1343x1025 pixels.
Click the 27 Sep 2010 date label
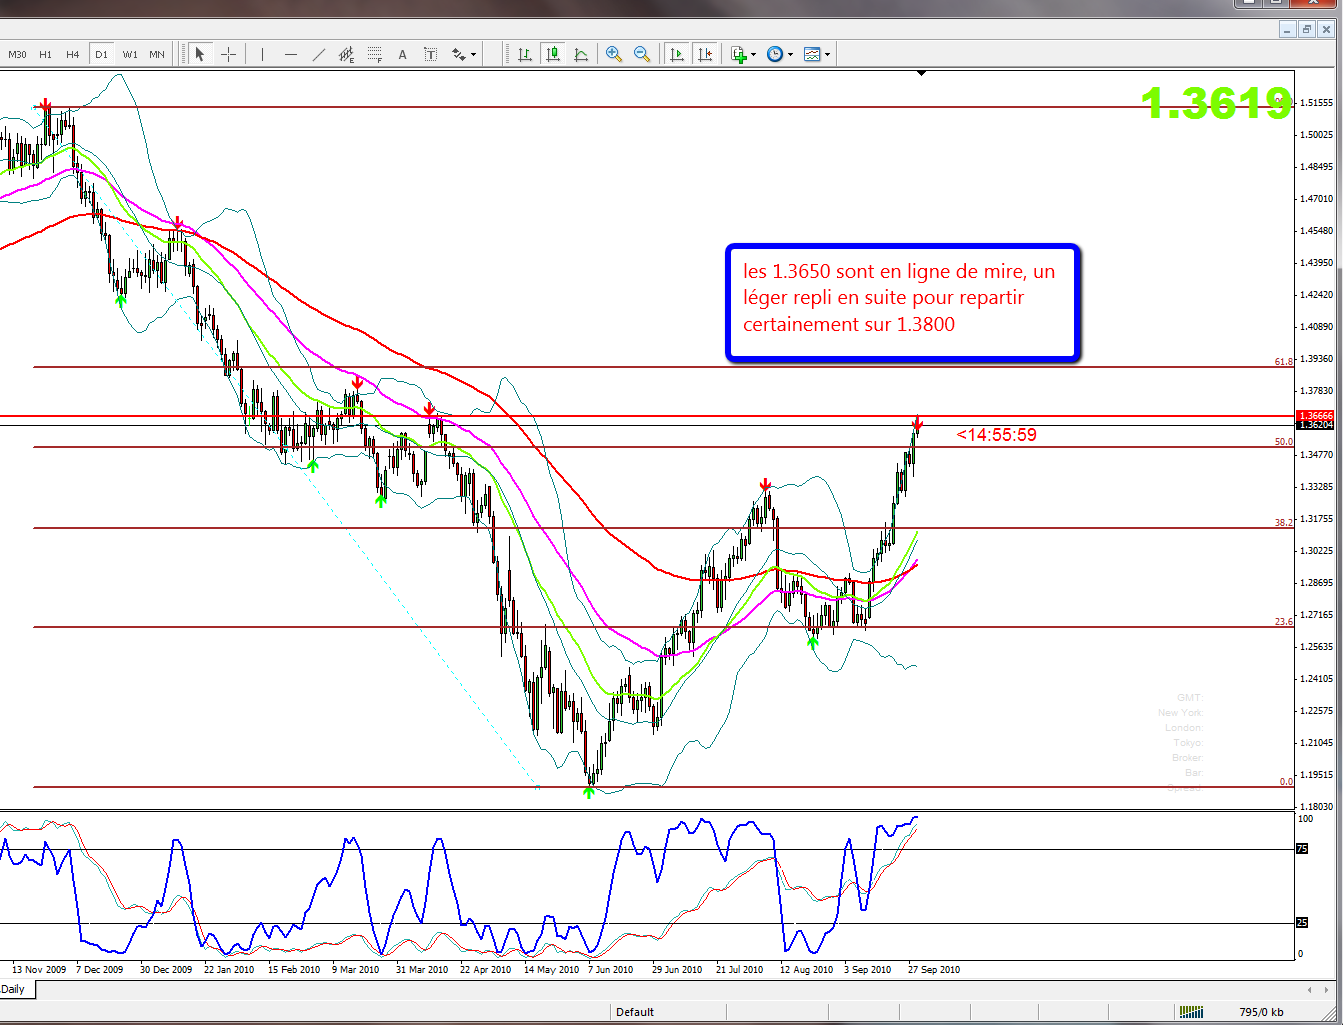click(934, 969)
